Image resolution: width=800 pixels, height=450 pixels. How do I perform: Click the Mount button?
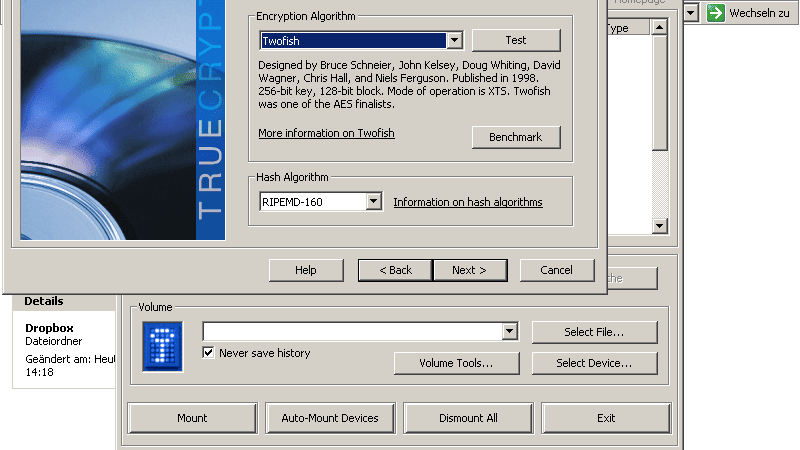pyautogui.click(x=192, y=418)
